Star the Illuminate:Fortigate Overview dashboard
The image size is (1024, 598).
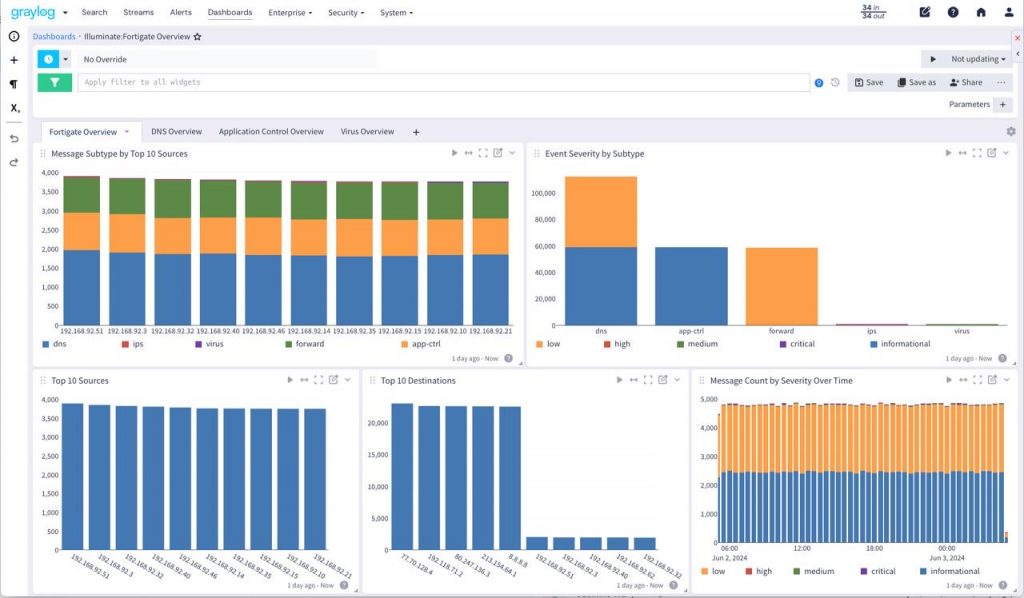197,37
